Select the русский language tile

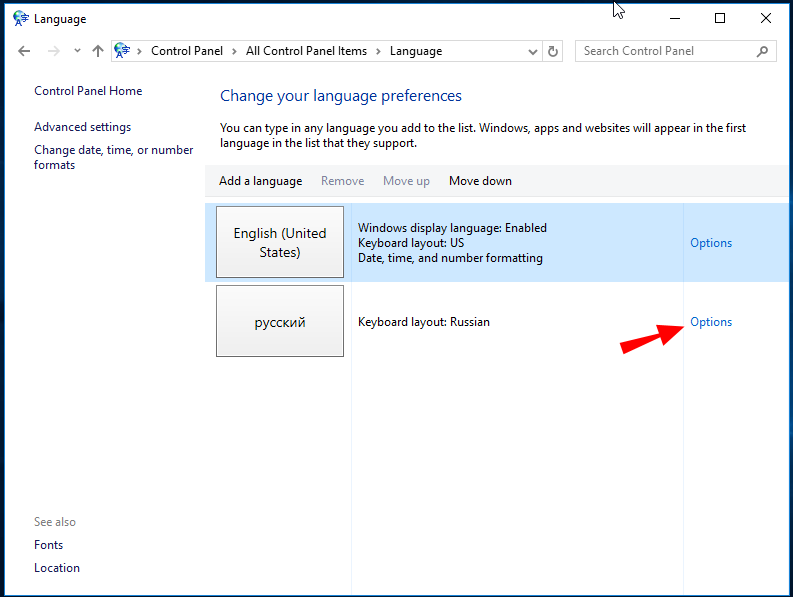[280, 321]
